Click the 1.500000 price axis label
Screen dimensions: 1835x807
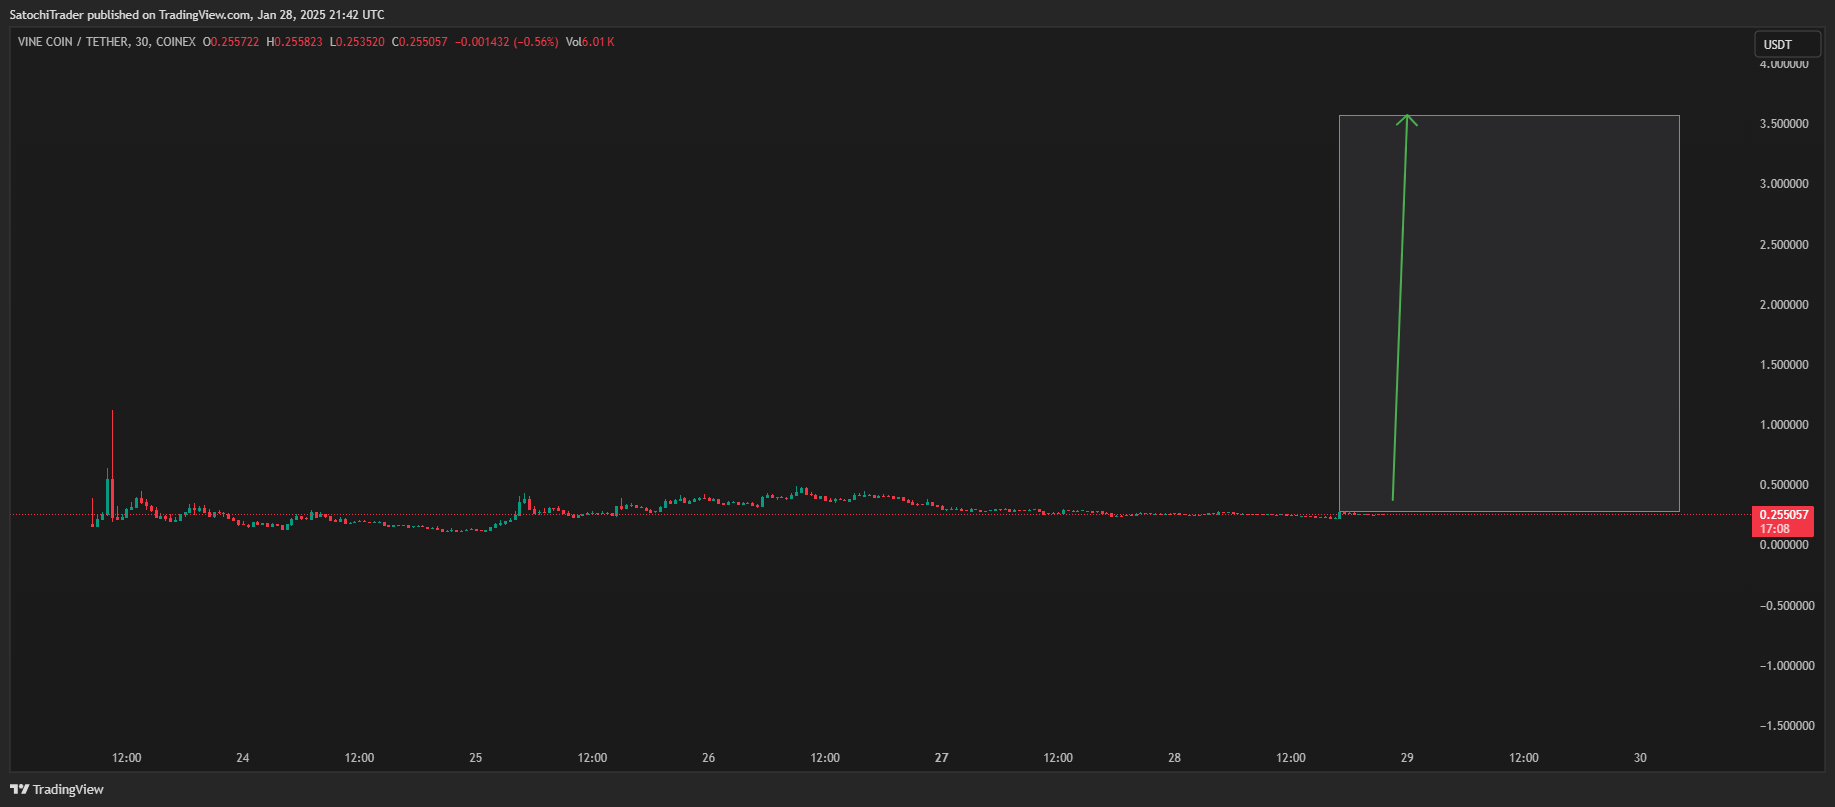tap(1784, 365)
